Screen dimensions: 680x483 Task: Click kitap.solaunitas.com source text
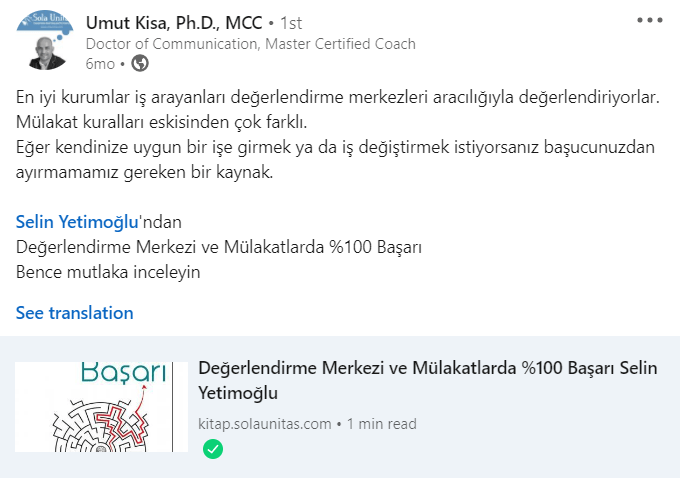pos(265,424)
